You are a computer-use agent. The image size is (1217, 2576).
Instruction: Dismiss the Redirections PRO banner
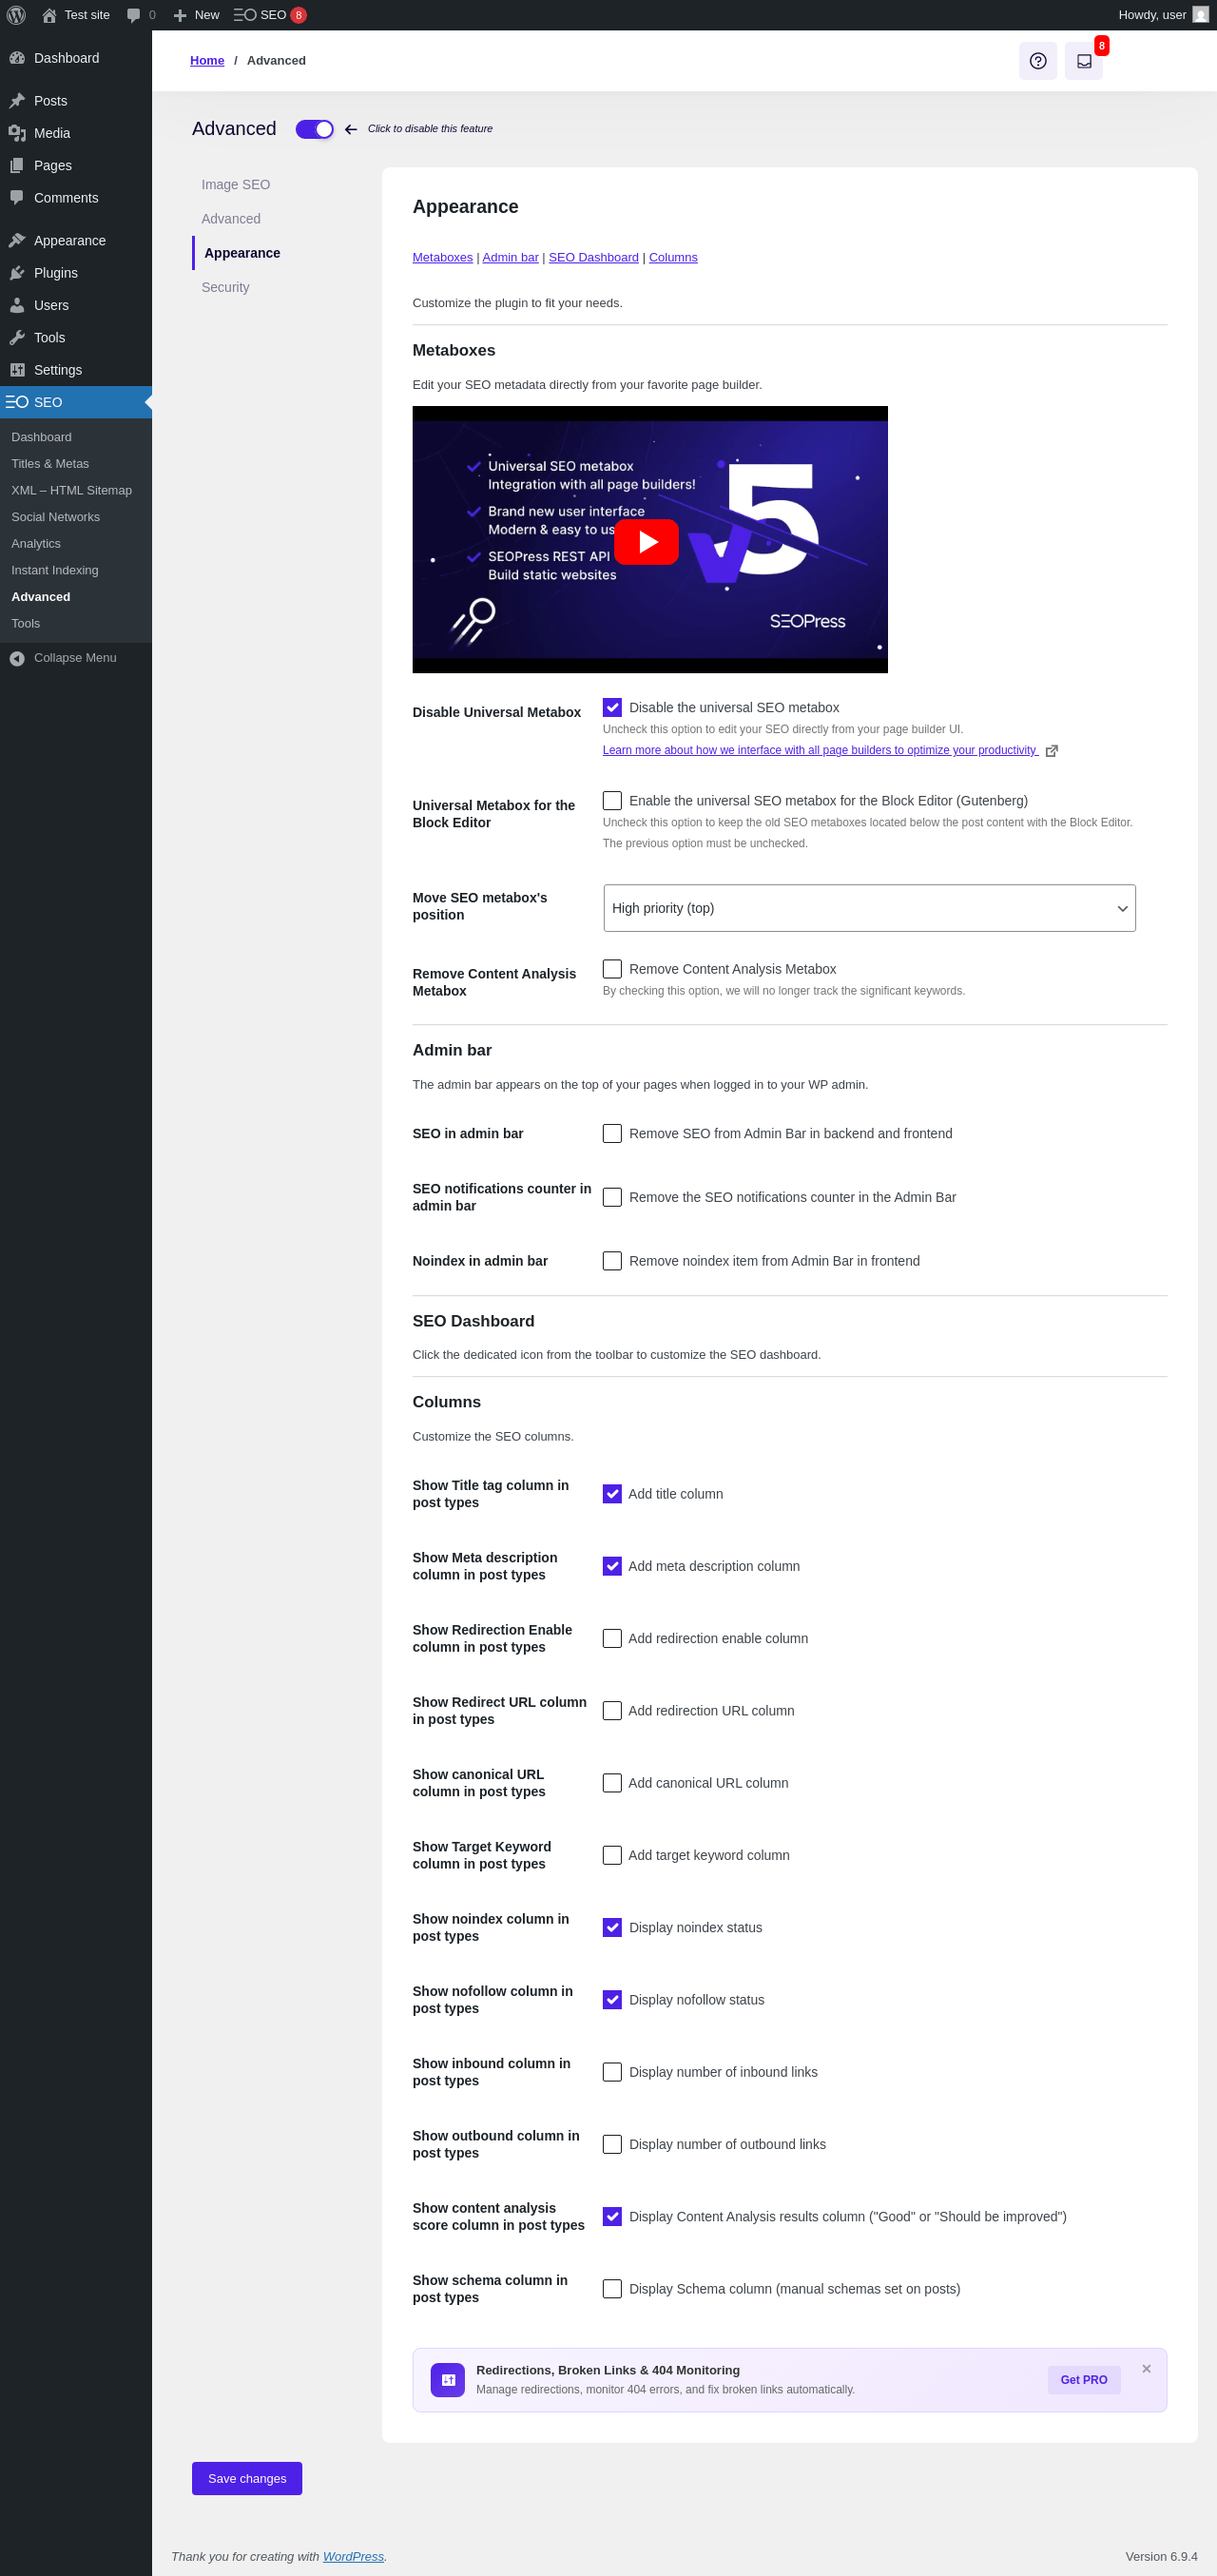[1146, 2369]
